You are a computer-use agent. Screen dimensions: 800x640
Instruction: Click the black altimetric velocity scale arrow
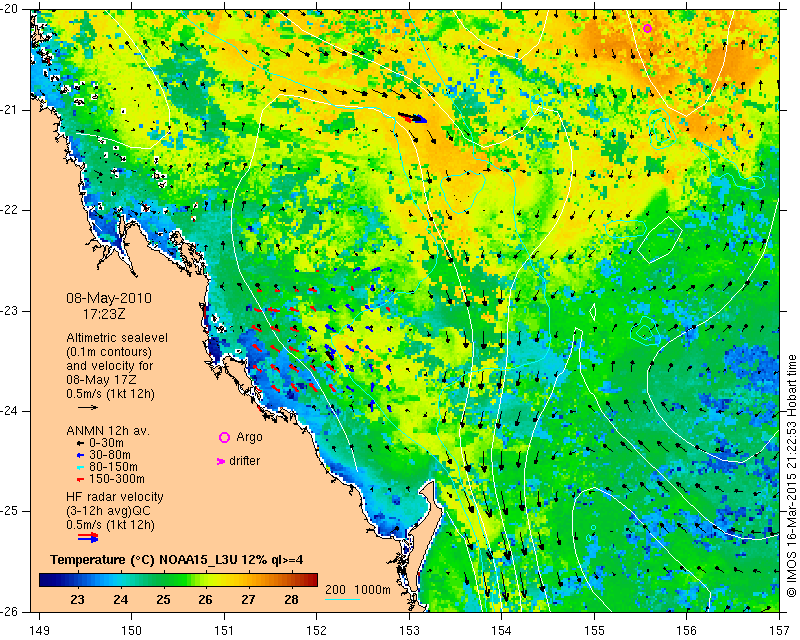pyautogui.click(x=88, y=407)
